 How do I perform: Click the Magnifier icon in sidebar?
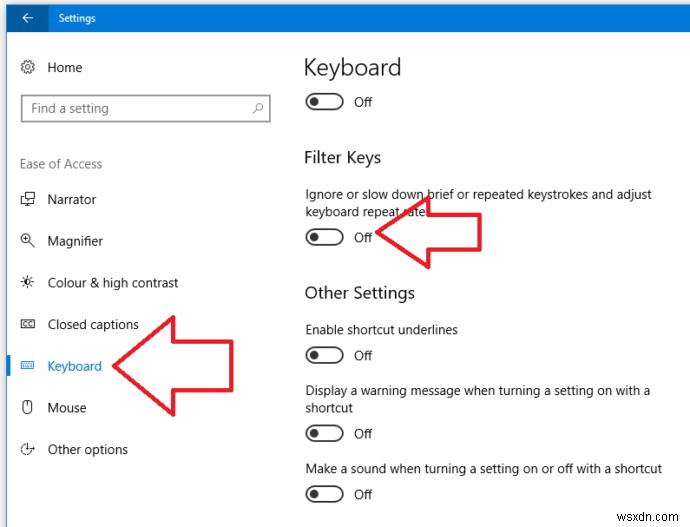(27, 241)
